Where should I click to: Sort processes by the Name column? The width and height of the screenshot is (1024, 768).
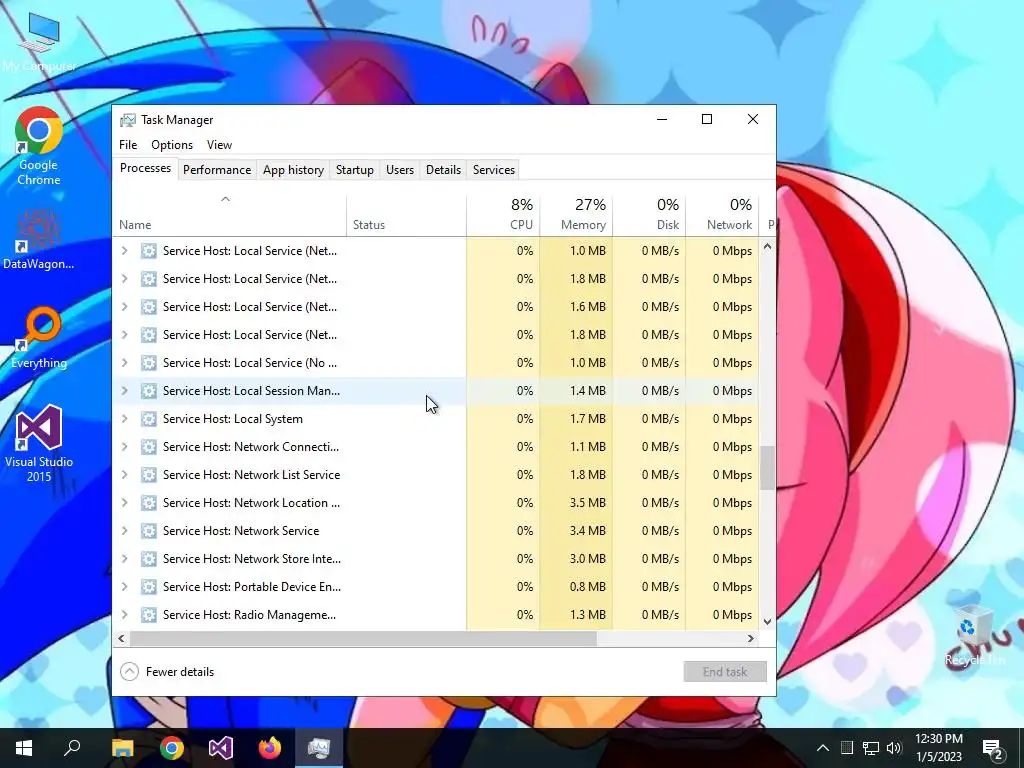[229, 215]
